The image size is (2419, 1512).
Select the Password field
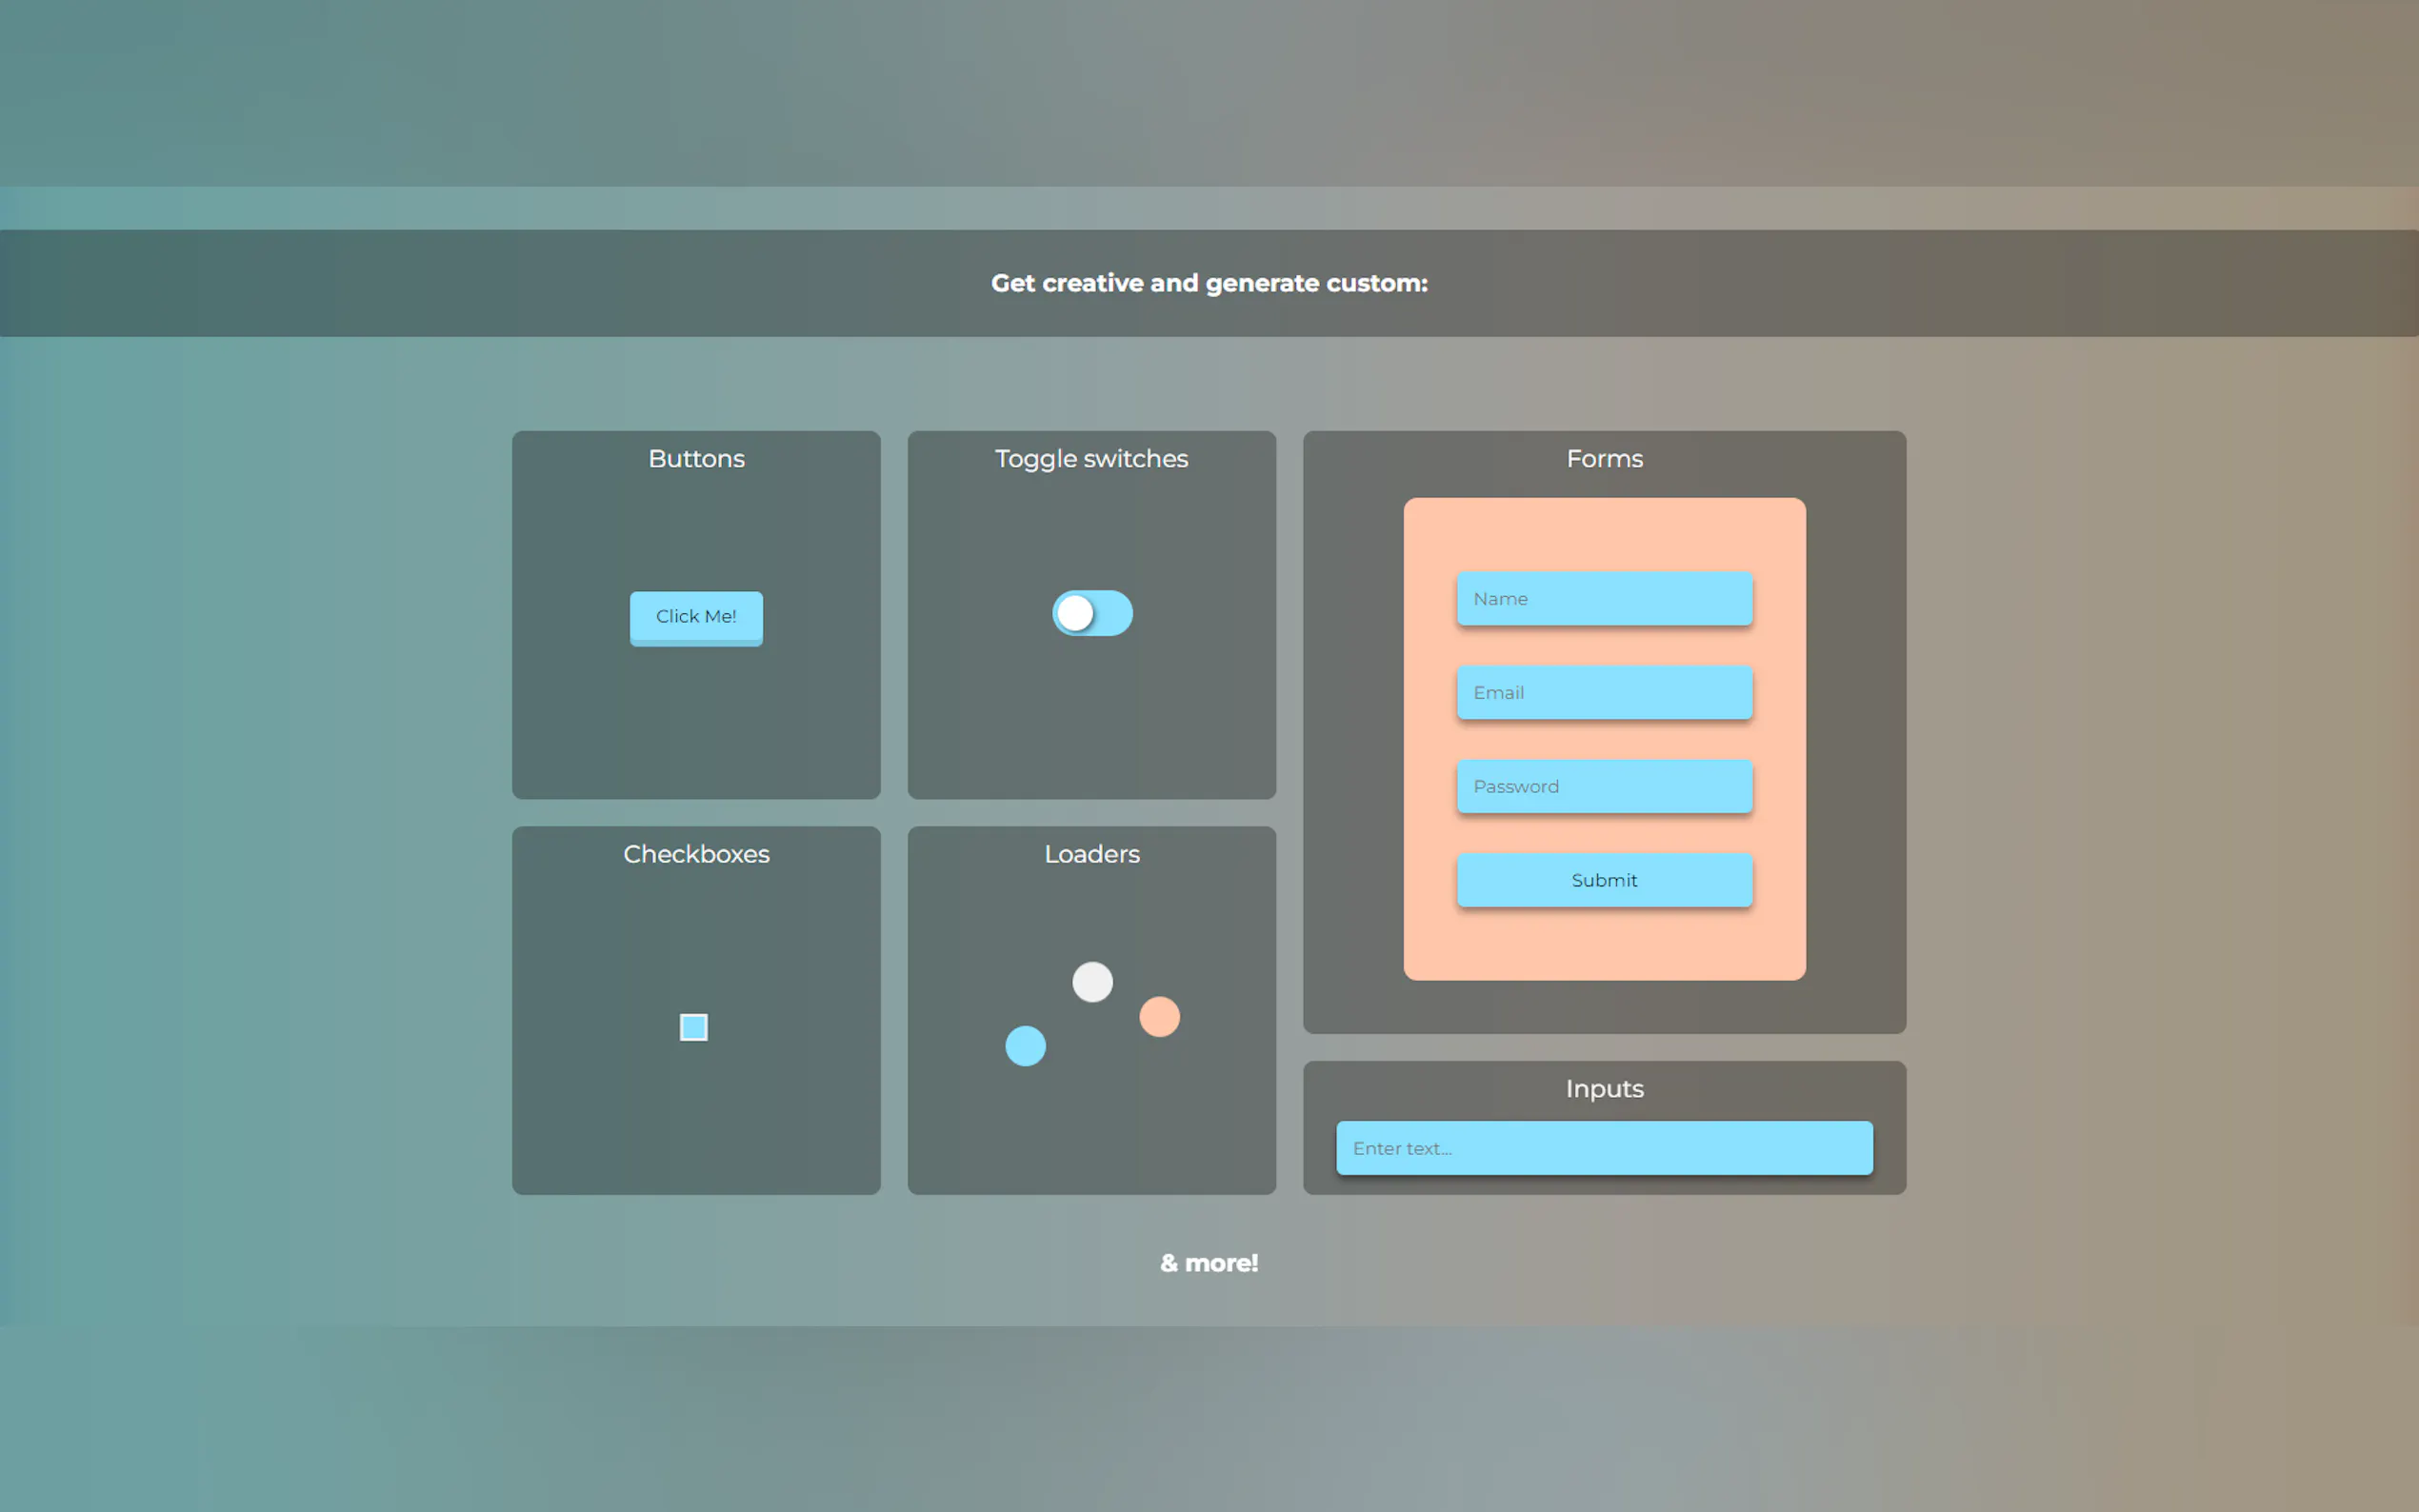coord(1604,786)
